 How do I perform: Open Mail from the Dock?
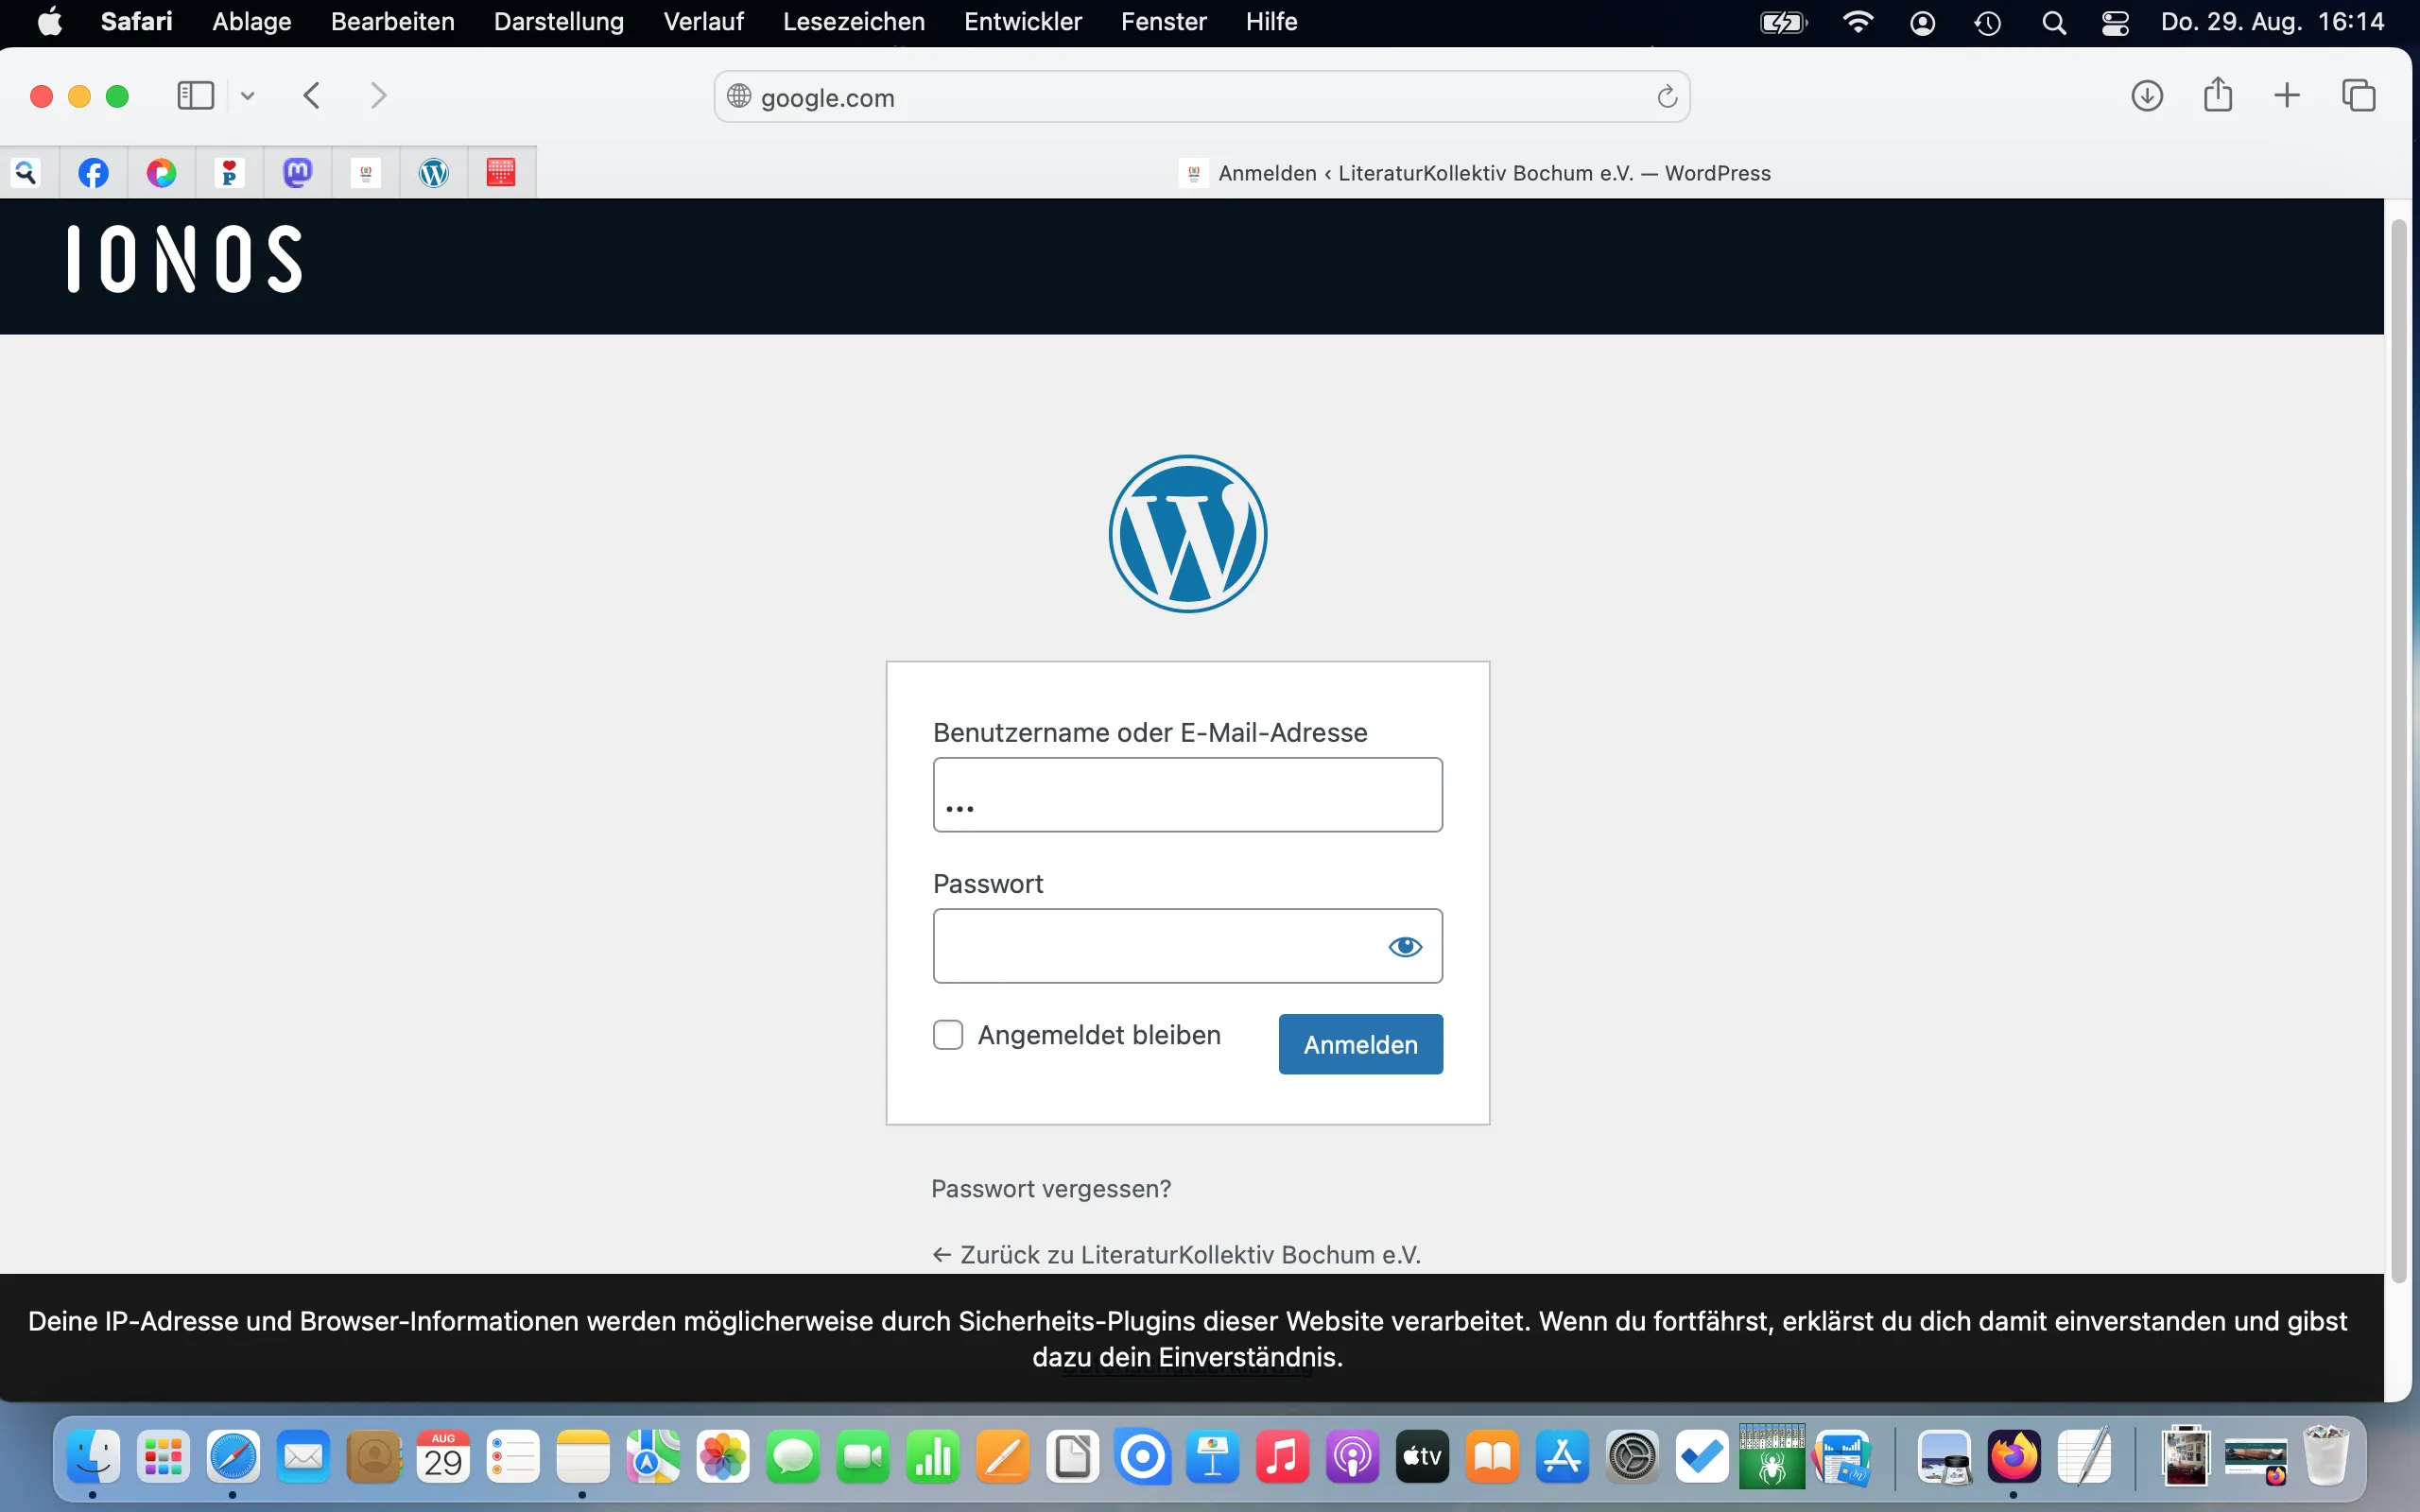303,1457
